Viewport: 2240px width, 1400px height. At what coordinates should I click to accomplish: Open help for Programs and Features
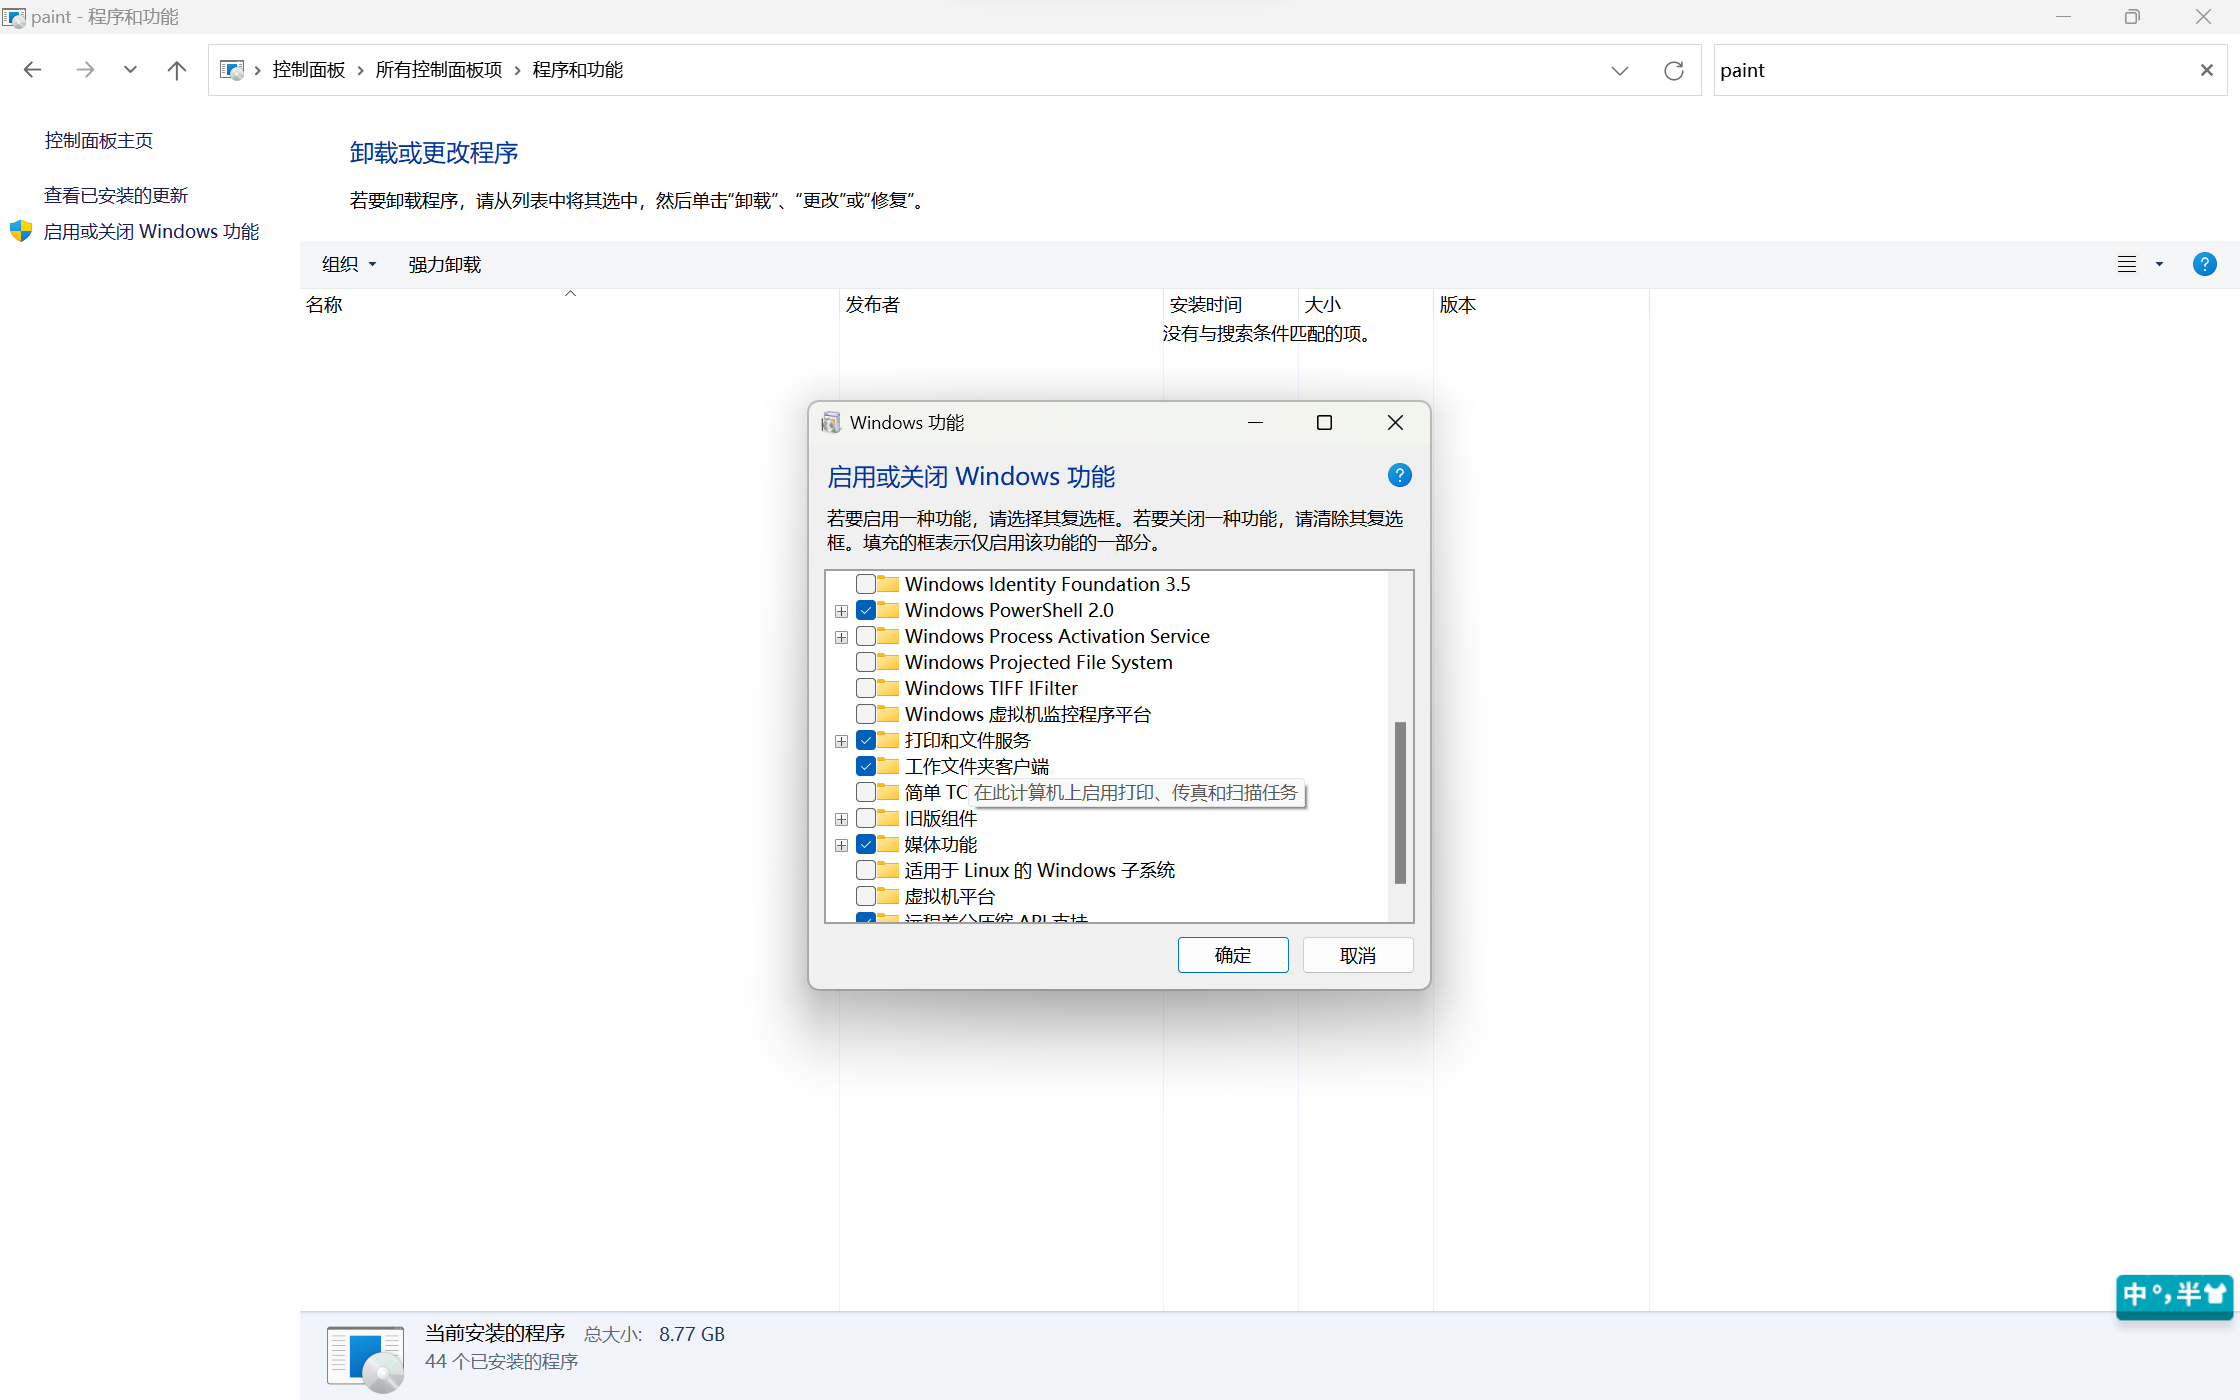click(2204, 264)
